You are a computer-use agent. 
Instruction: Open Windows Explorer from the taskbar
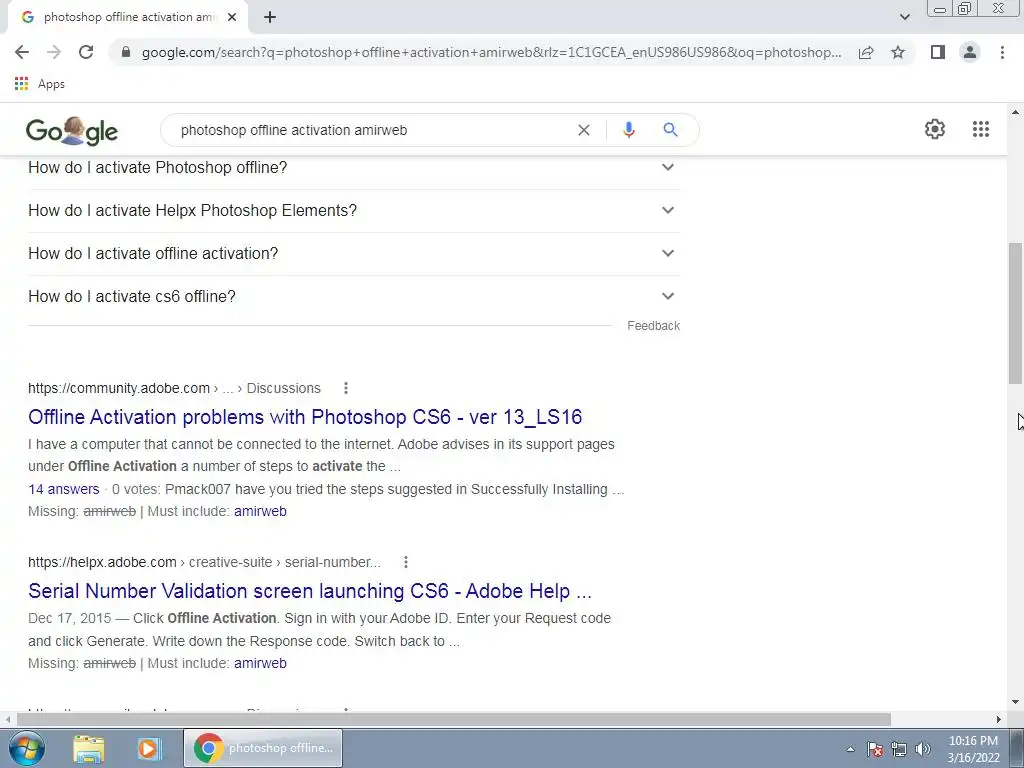coord(89,749)
